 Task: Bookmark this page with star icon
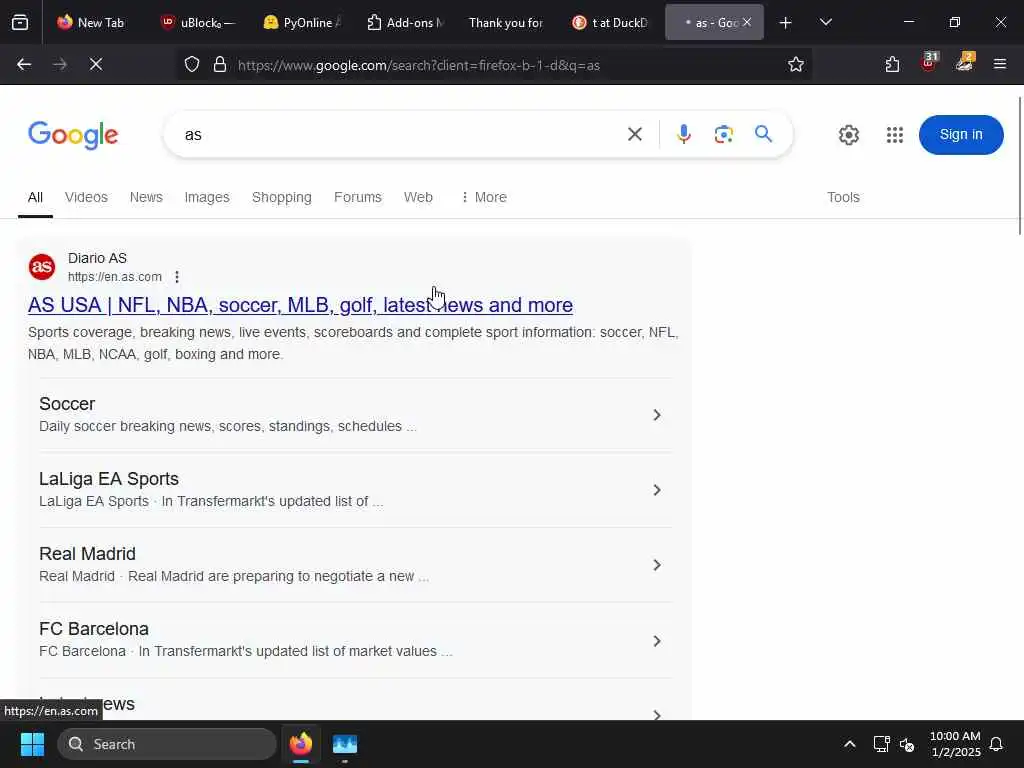pyautogui.click(x=795, y=65)
